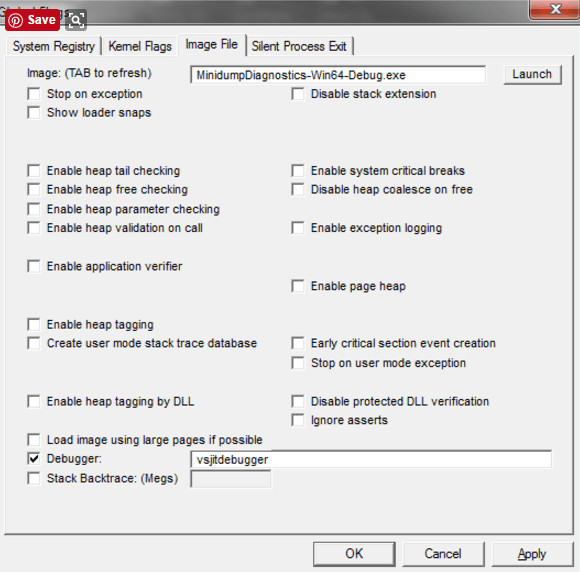Check Disable heap coalesce on free
580x572 pixels.
298,189
